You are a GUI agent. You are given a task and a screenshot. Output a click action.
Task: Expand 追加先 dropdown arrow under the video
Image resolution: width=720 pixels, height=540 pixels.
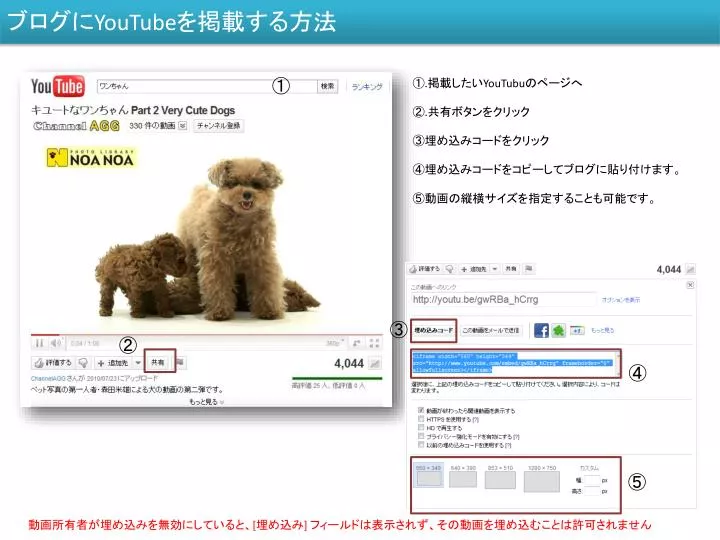pyautogui.click(x=137, y=363)
